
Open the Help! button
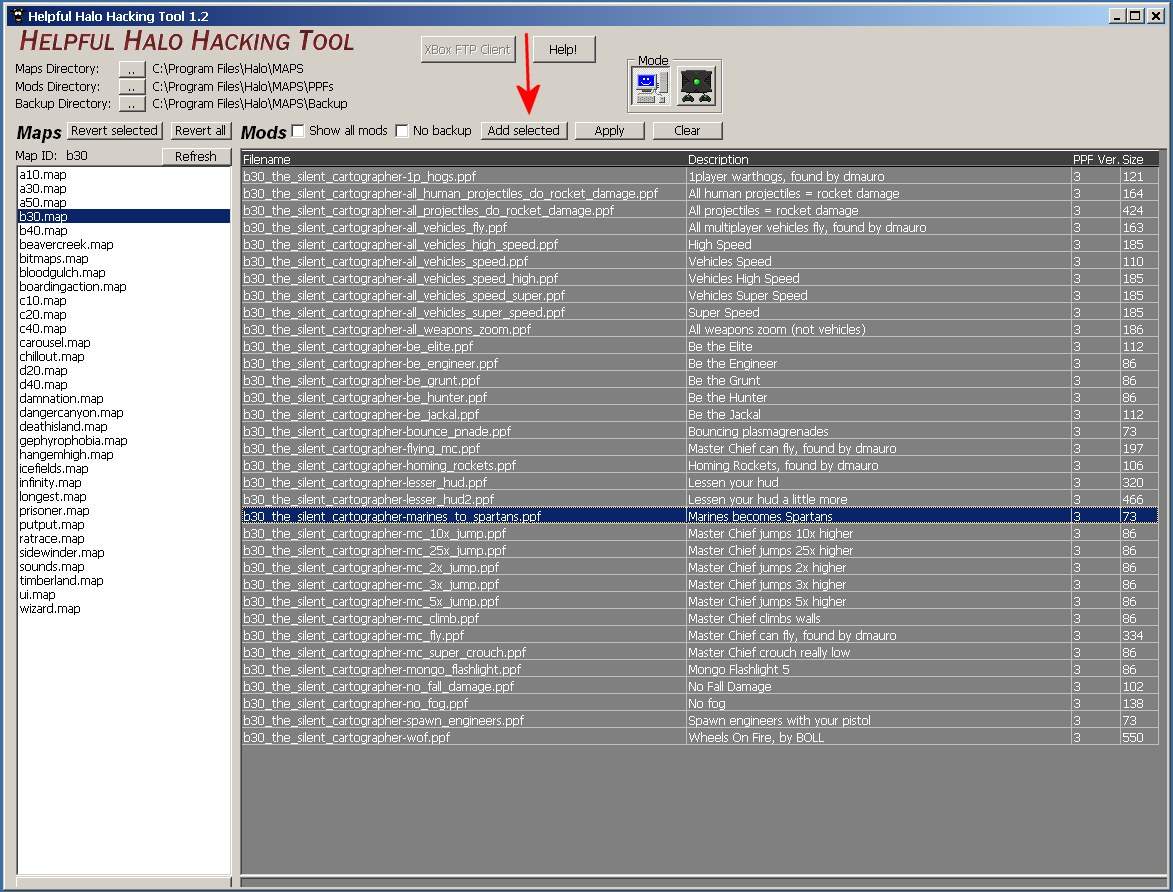point(563,49)
